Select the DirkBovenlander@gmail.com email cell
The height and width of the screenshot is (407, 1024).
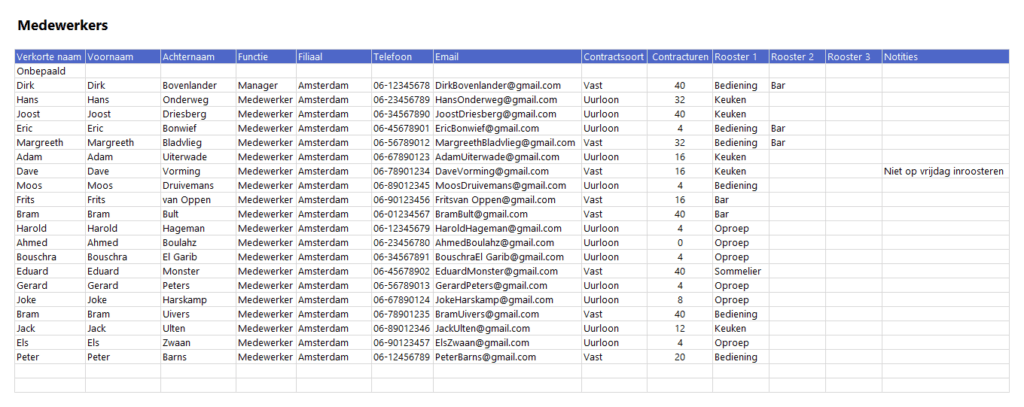click(x=497, y=86)
